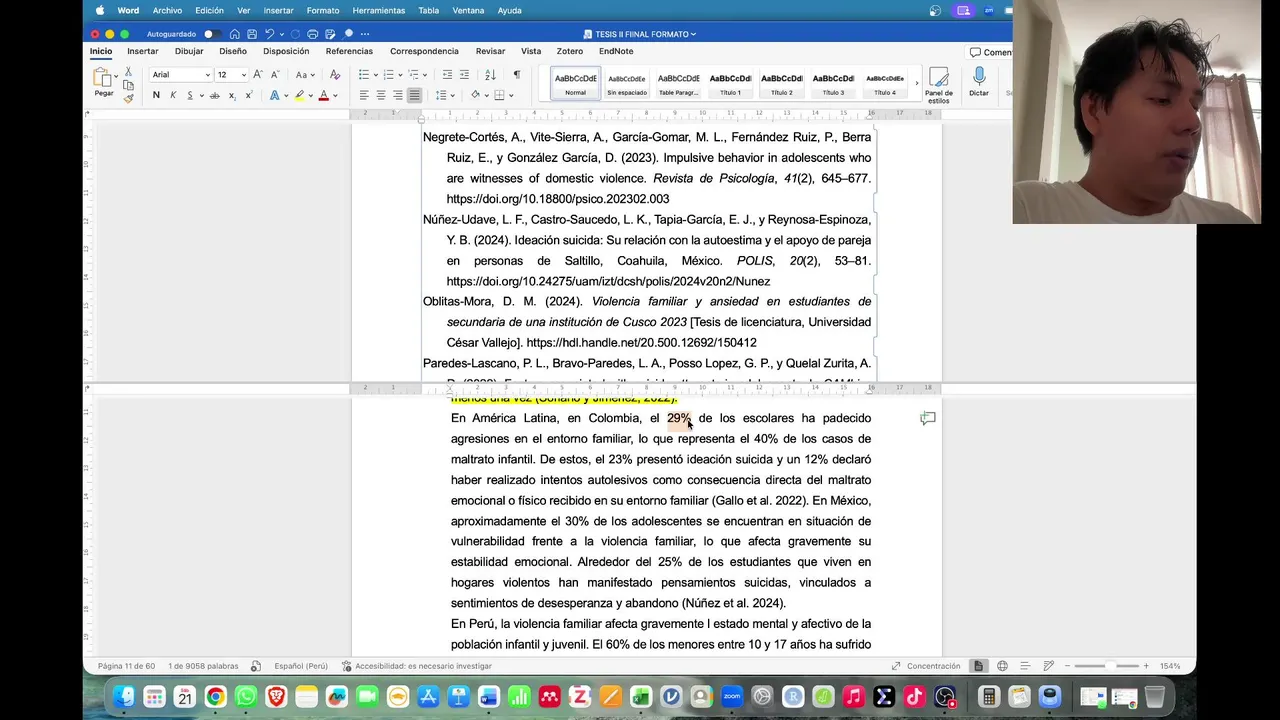The height and width of the screenshot is (720, 1280).
Task: Click the Español (Perú) language indicator
Action: (x=301, y=666)
